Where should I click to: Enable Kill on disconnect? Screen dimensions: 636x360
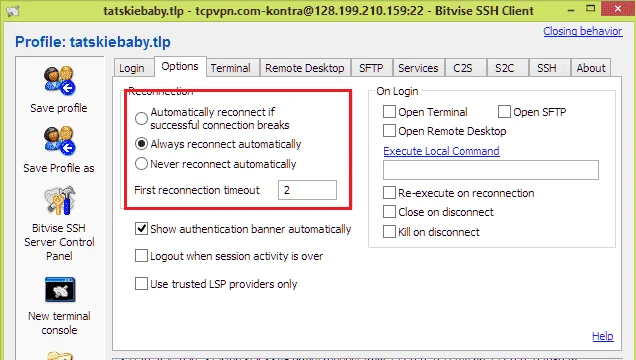pyautogui.click(x=389, y=232)
